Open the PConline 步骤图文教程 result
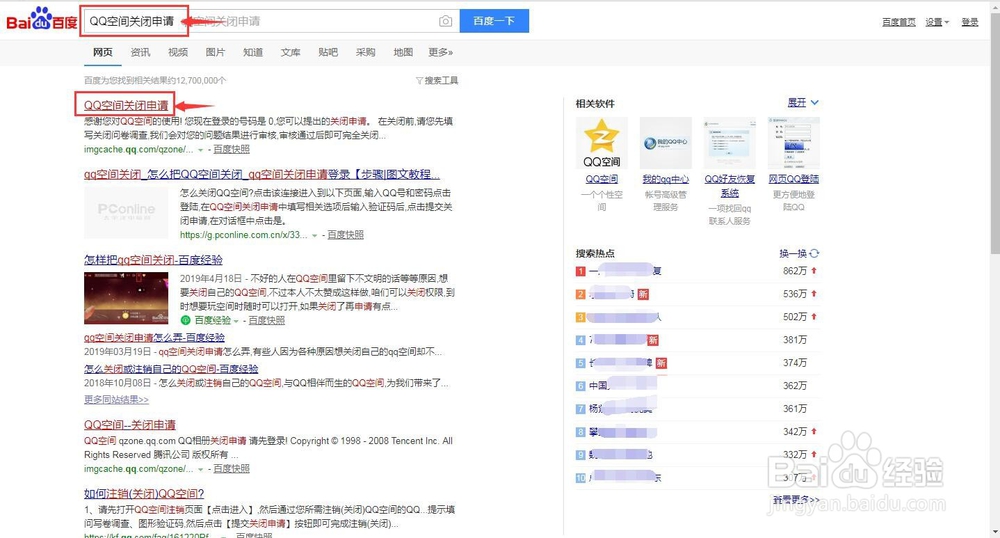 click(261, 174)
